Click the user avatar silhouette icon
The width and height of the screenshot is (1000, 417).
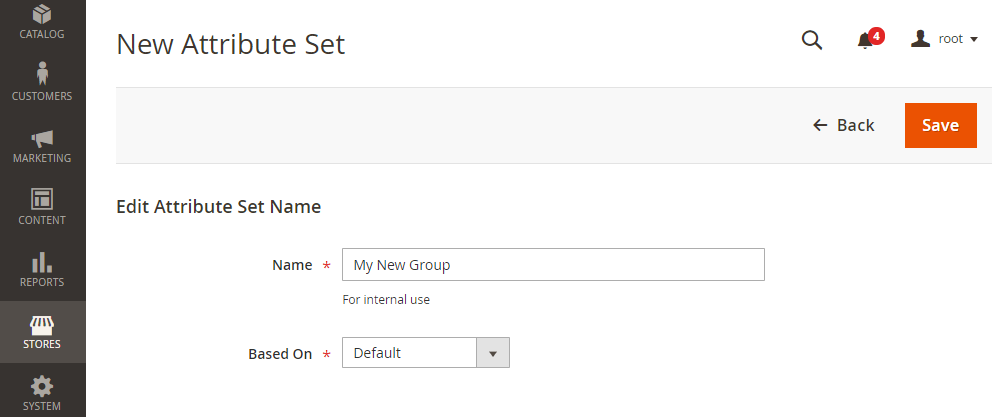(x=920, y=39)
